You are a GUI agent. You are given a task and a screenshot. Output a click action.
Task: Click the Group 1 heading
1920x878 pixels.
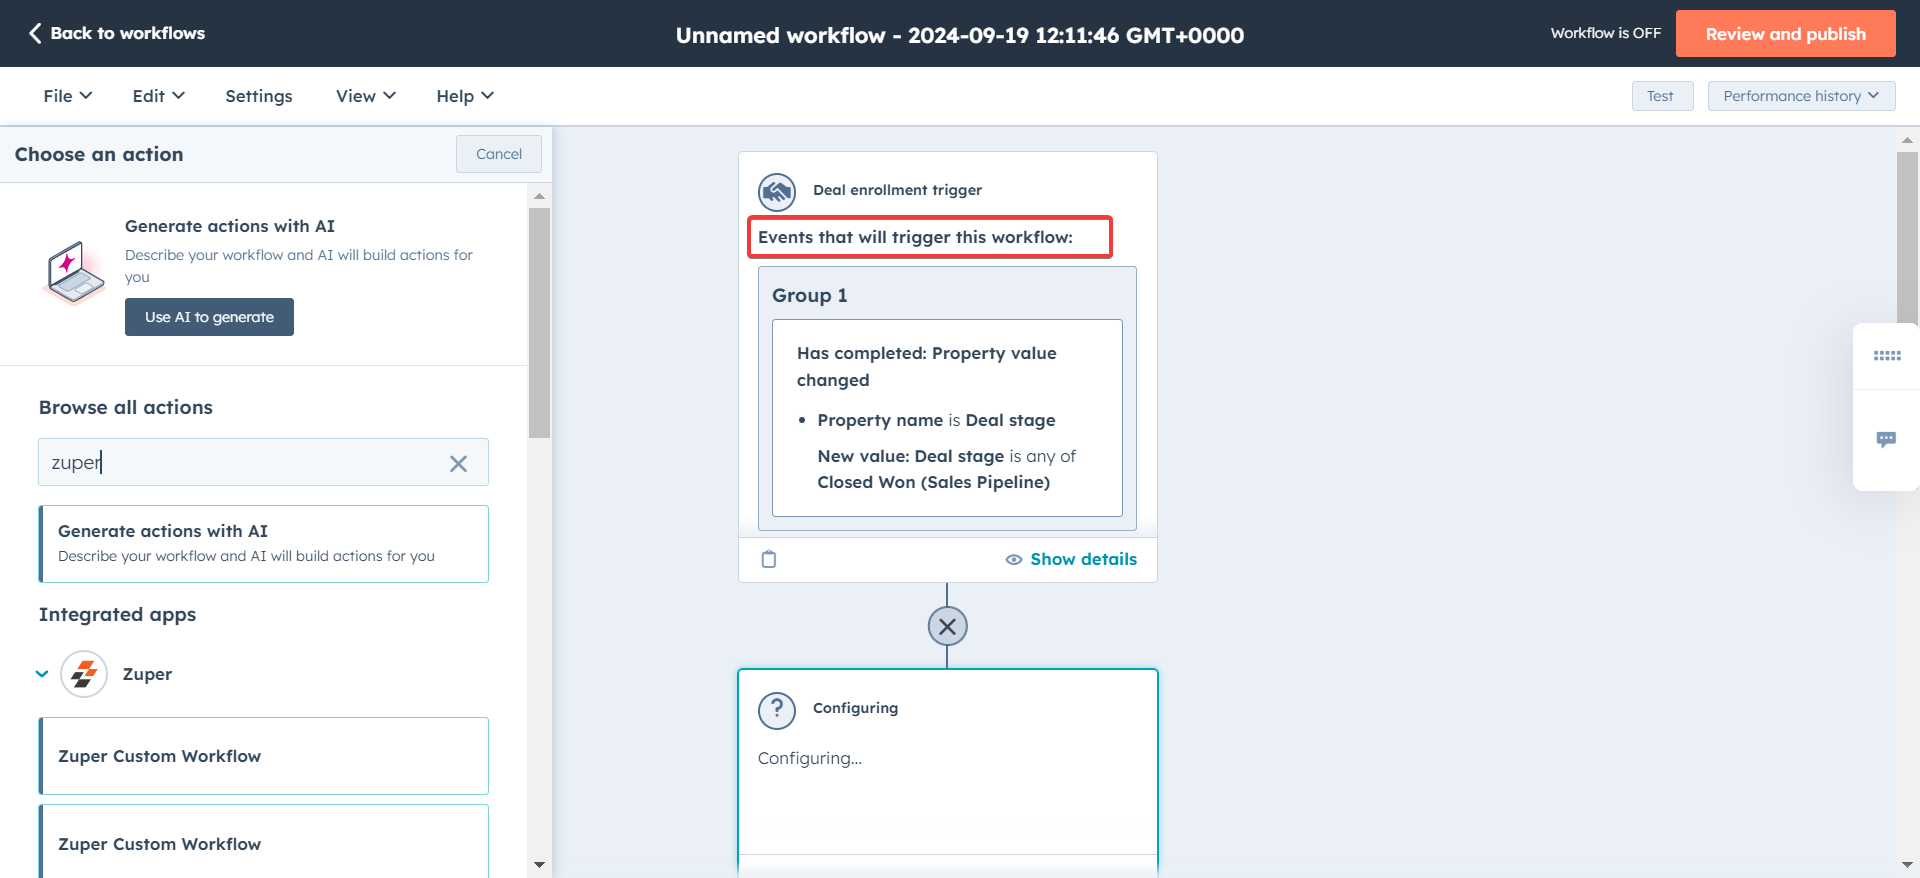point(810,295)
